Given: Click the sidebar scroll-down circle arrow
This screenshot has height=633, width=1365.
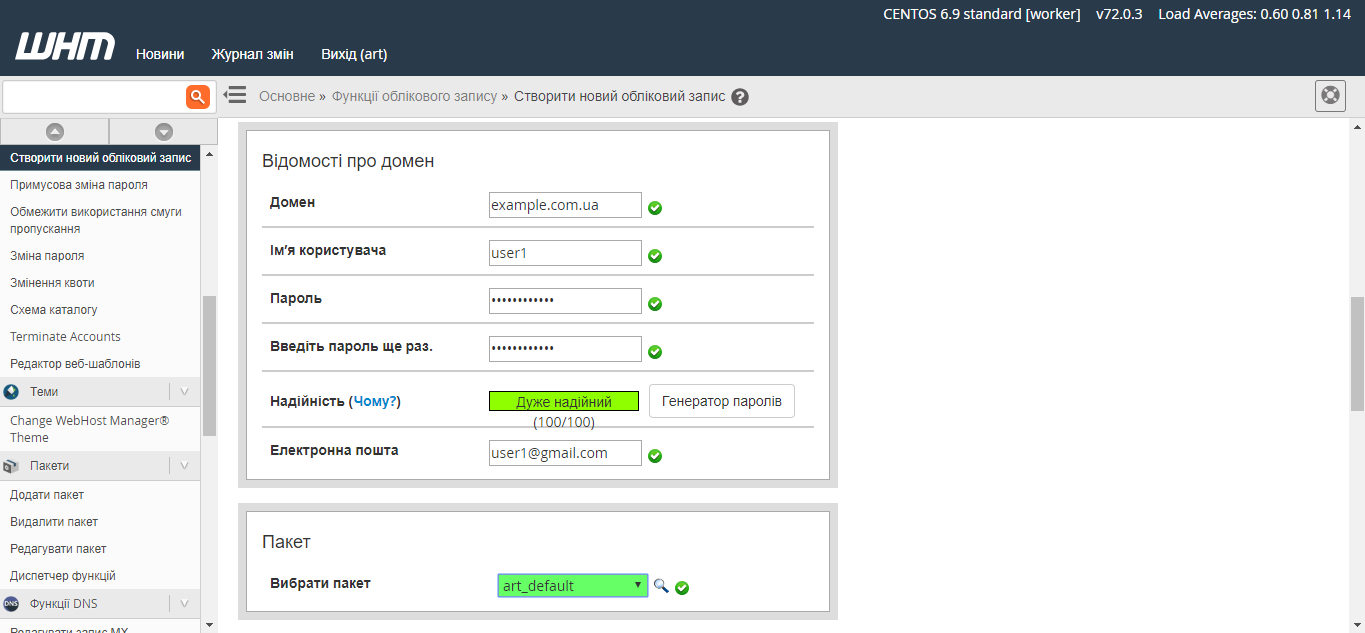Looking at the screenshot, I should click(164, 131).
